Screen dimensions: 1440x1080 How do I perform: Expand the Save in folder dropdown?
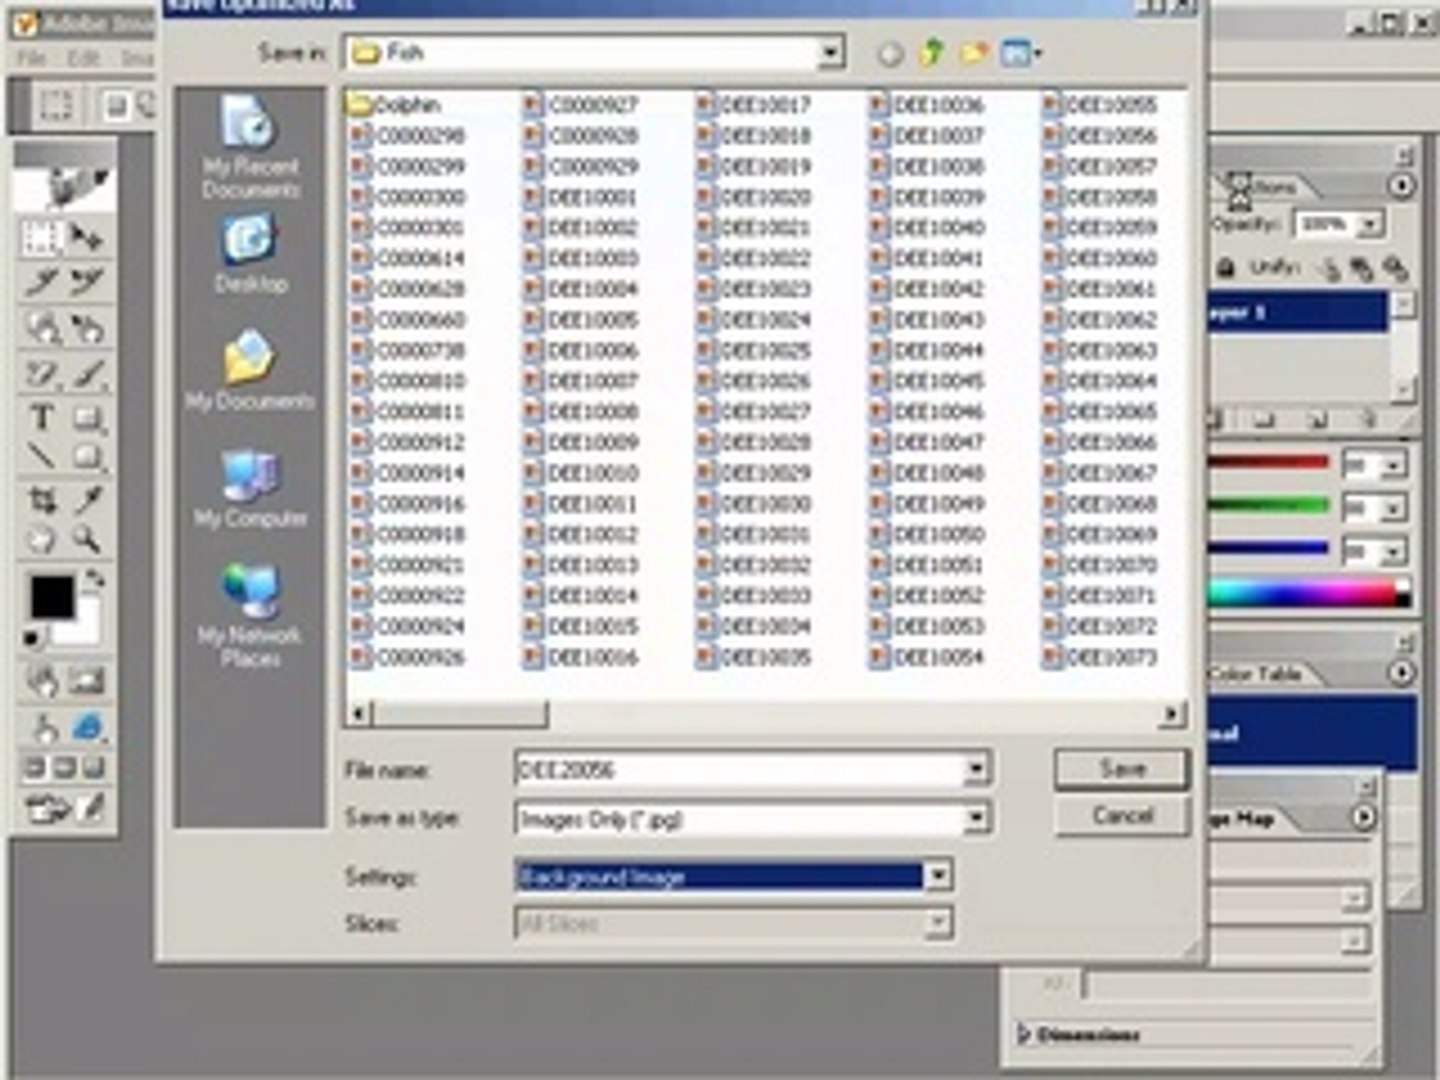pyautogui.click(x=829, y=52)
